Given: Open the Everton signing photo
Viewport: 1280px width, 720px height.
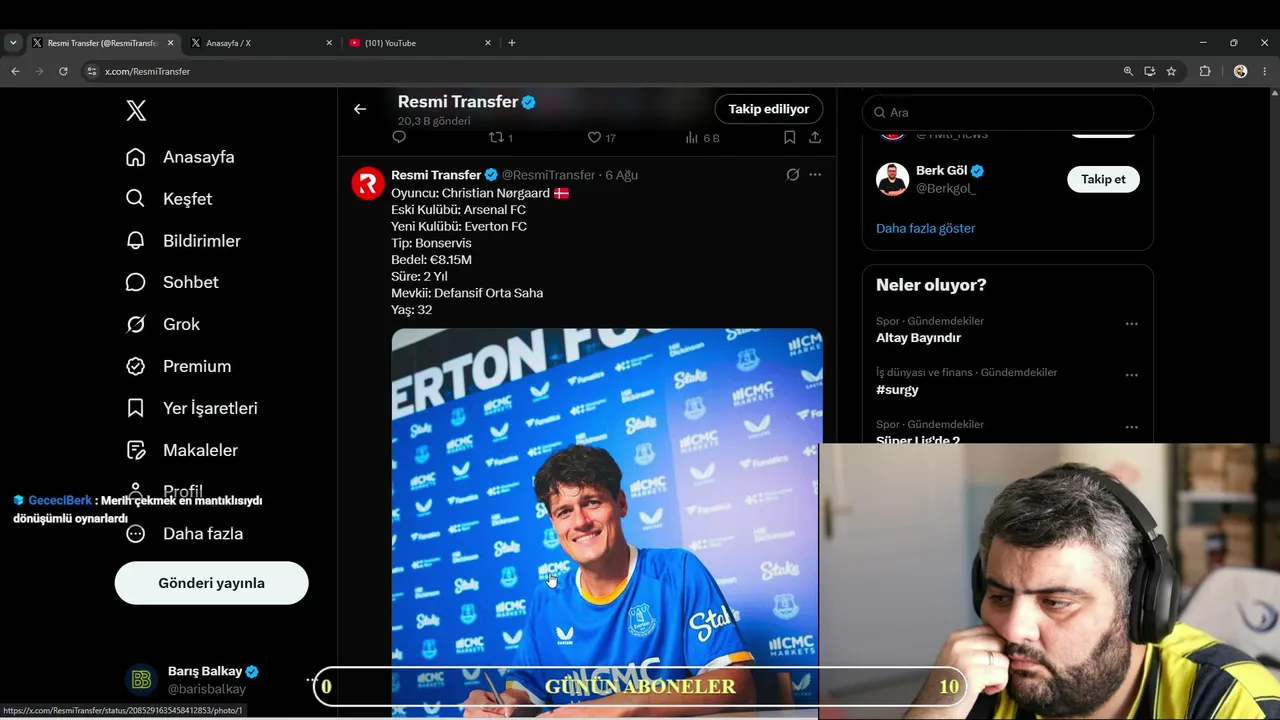Looking at the screenshot, I should (x=607, y=523).
